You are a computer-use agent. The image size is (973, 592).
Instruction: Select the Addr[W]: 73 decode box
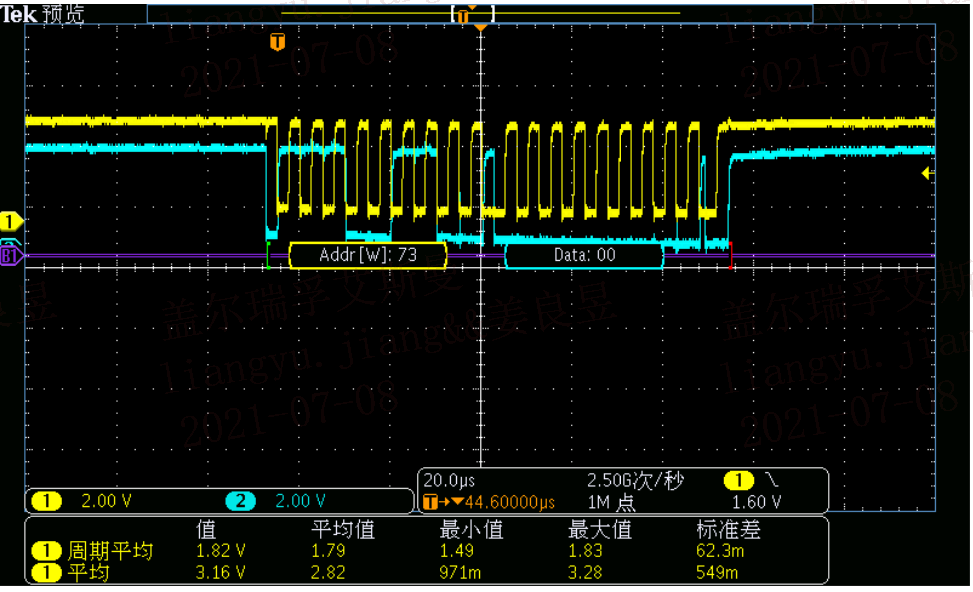click(x=368, y=255)
